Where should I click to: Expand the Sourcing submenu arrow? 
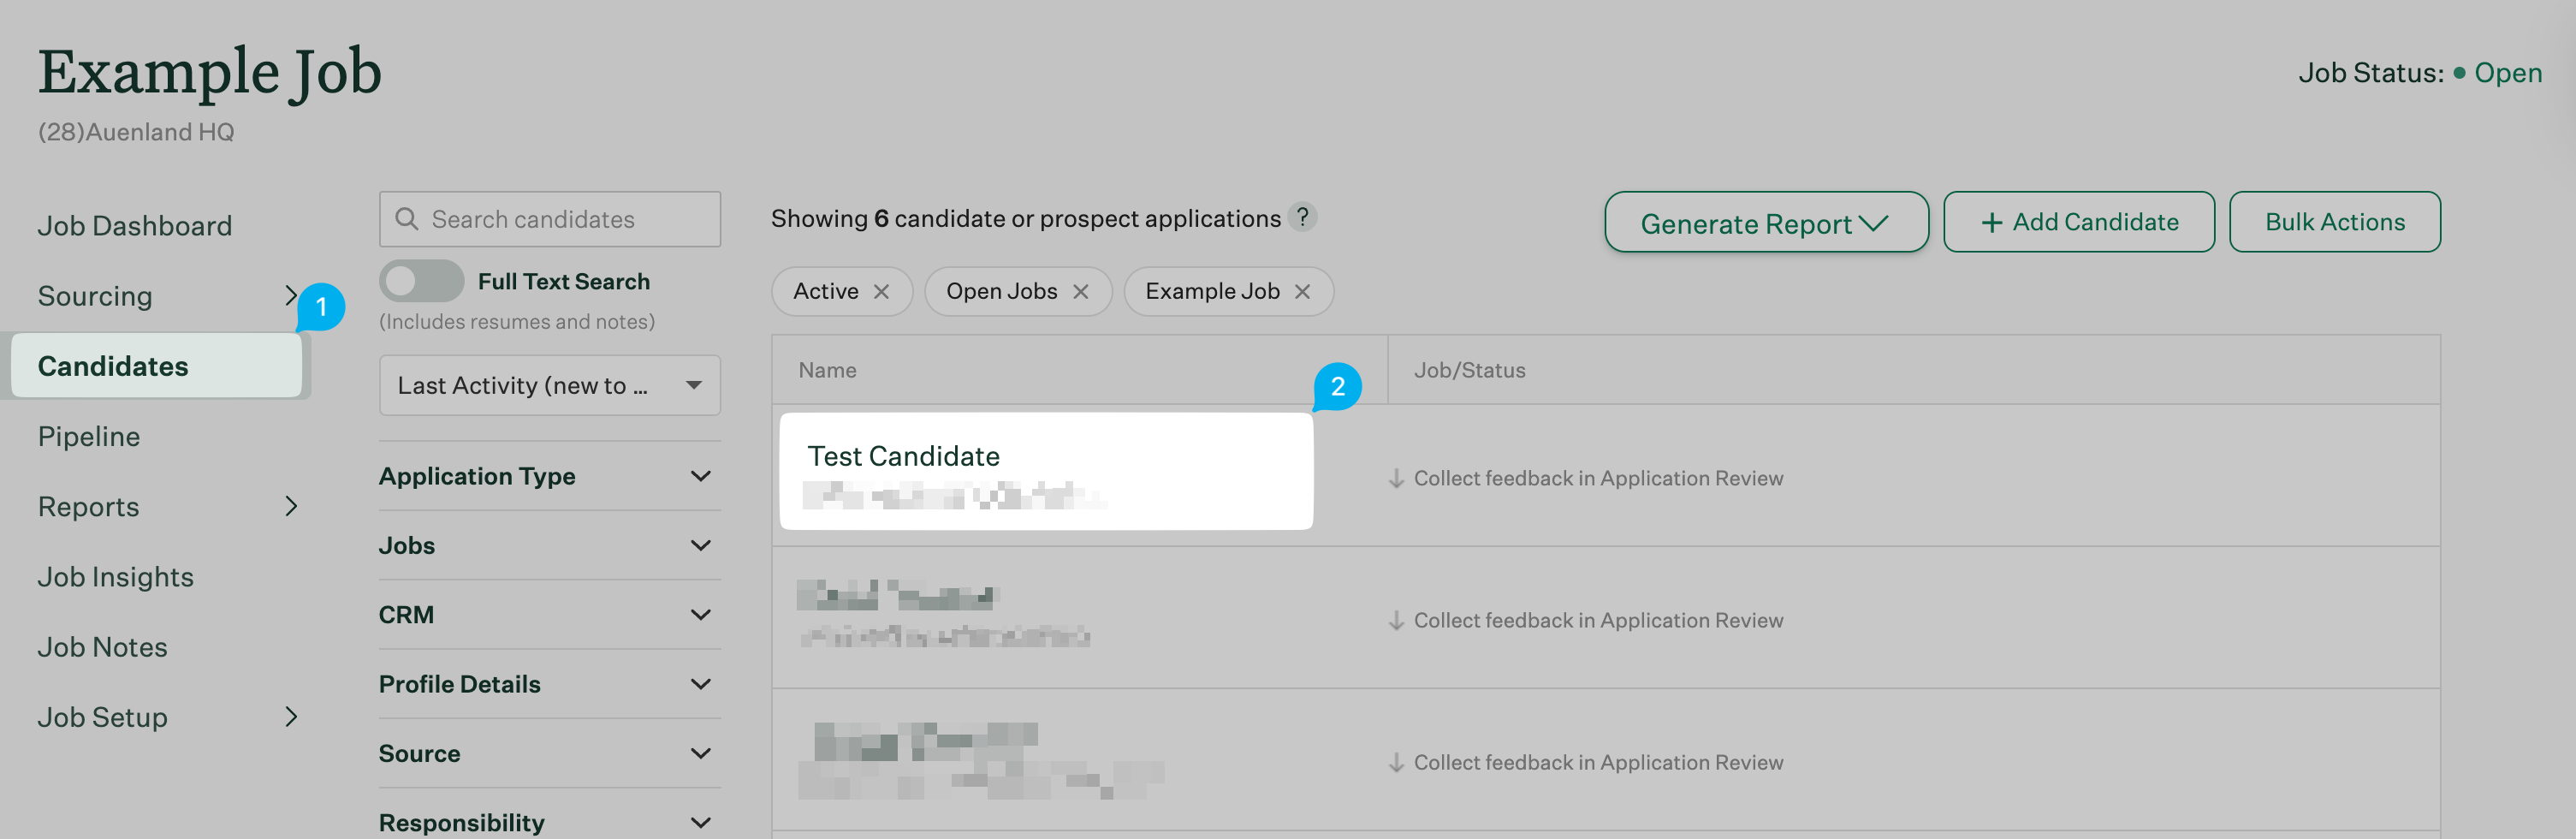[x=290, y=296]
